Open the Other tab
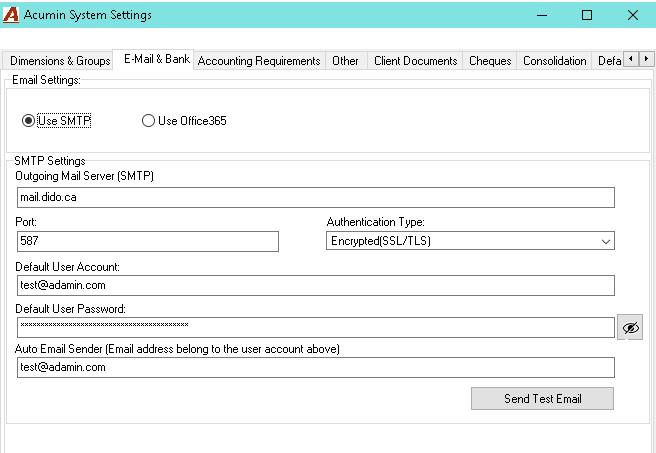This screenshot has height=453, width=656. click(x=346, y=61)
